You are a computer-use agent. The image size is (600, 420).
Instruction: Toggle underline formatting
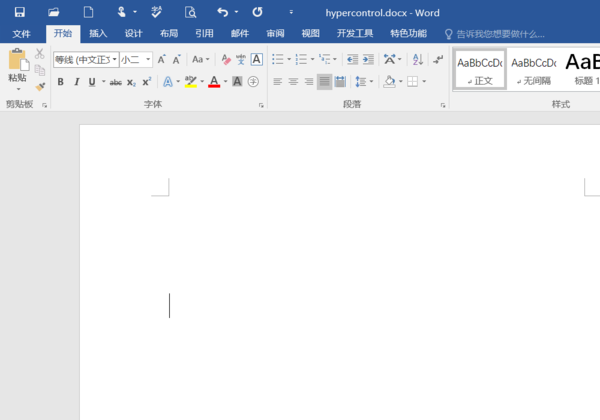92,81
